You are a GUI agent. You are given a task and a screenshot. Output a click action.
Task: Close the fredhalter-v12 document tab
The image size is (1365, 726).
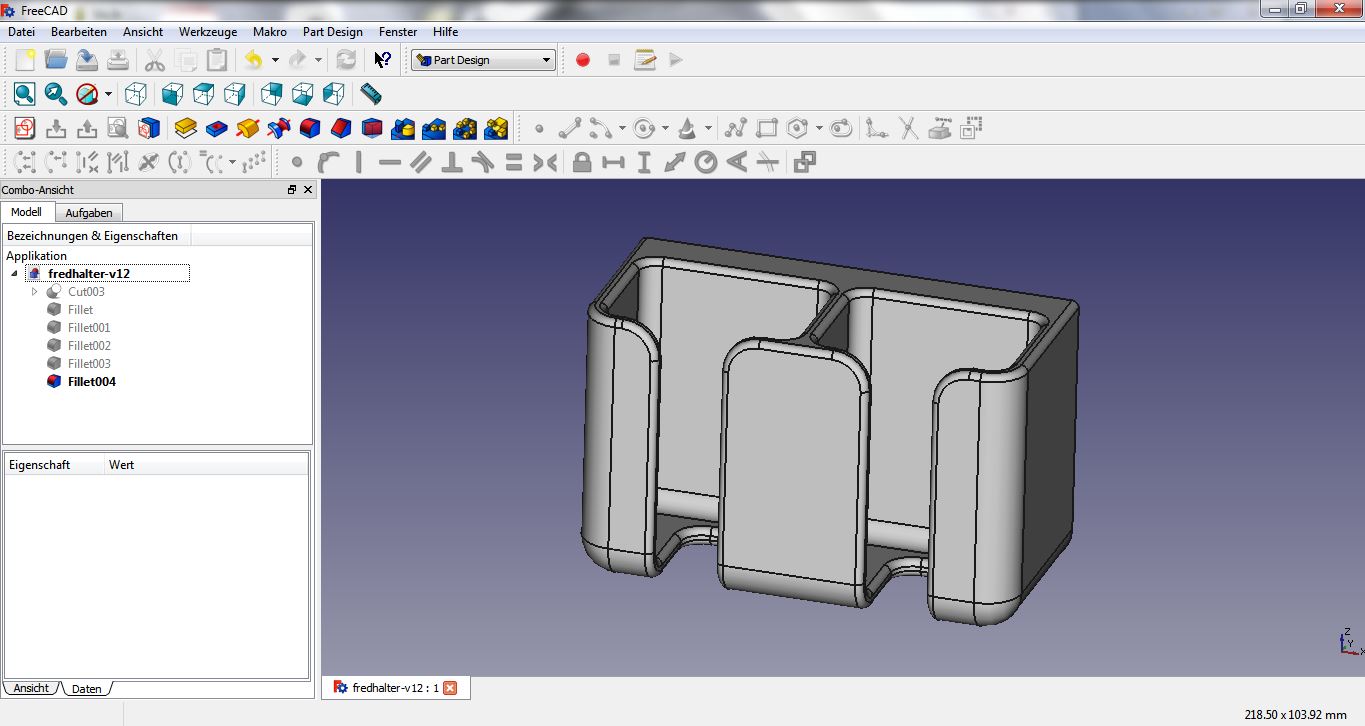pyautogui.click(x=452, y=687)
